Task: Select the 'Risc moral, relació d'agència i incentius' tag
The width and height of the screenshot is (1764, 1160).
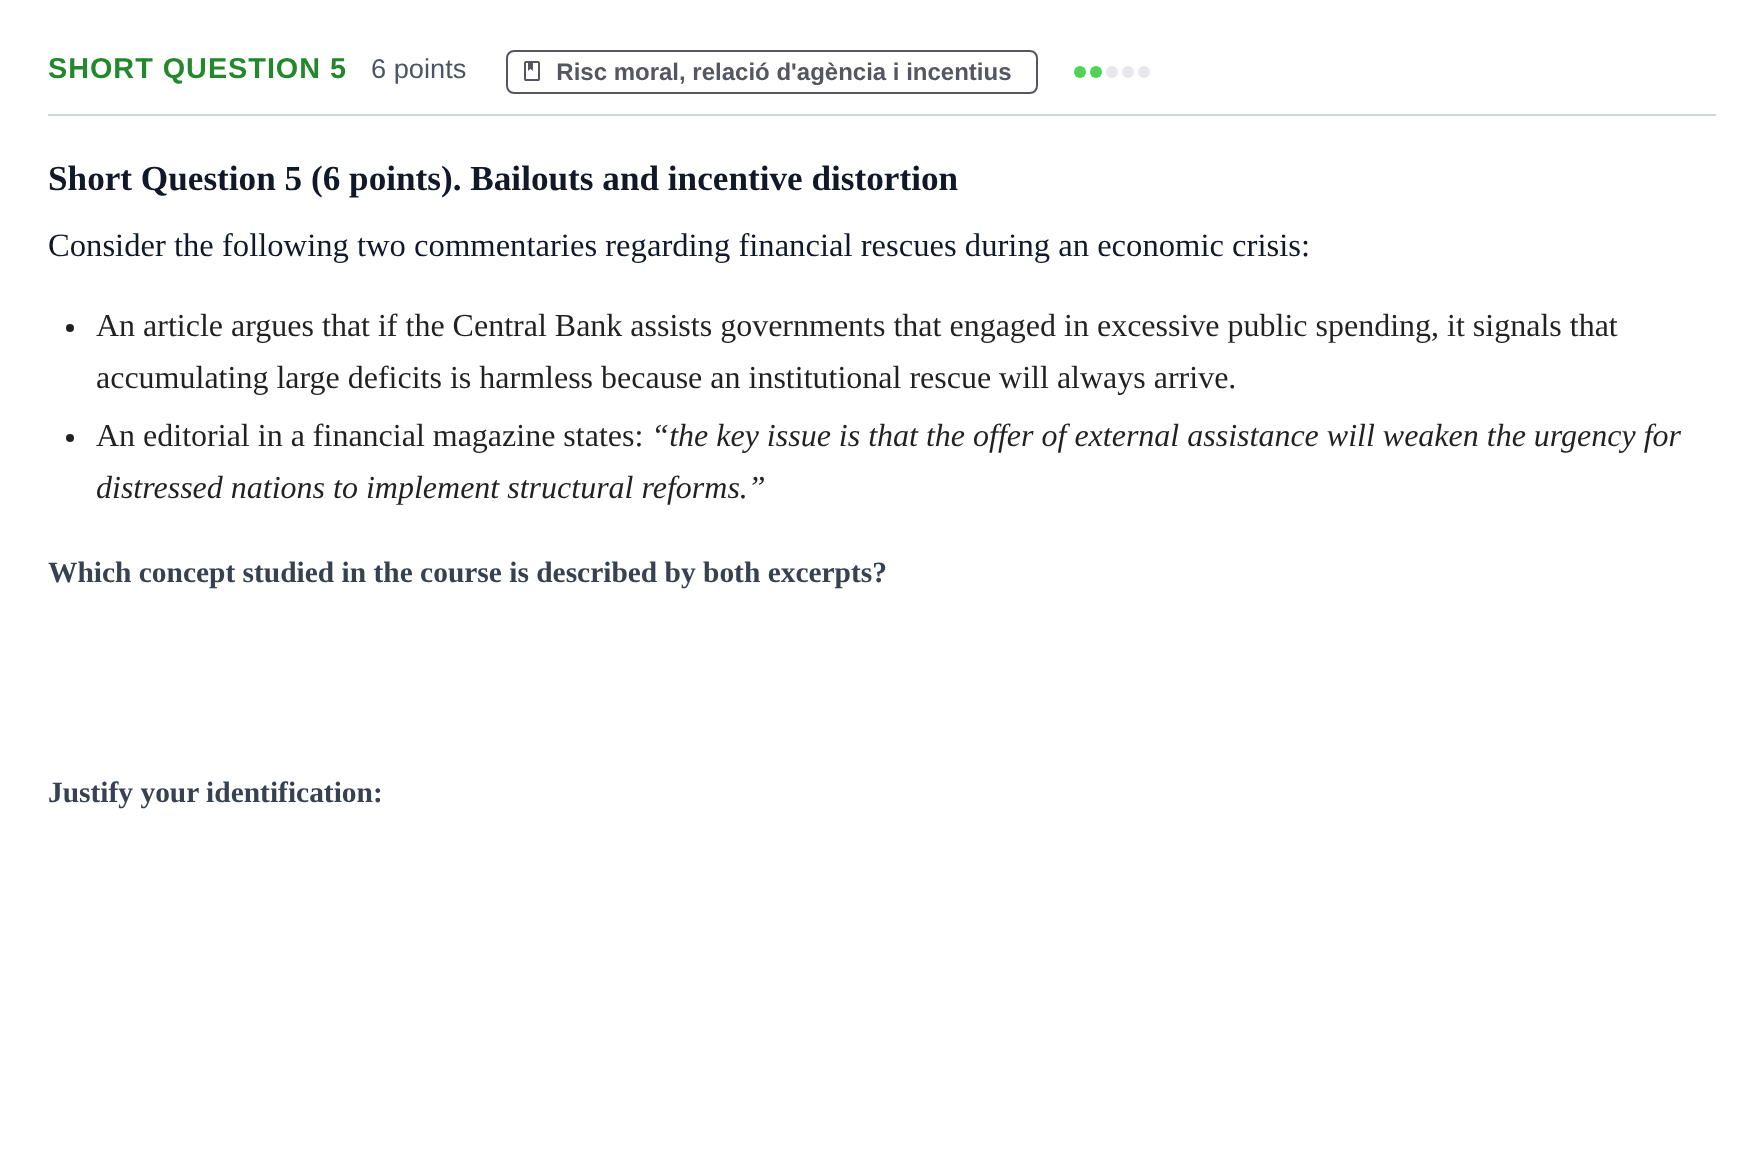Action: [x=771, y=72]
